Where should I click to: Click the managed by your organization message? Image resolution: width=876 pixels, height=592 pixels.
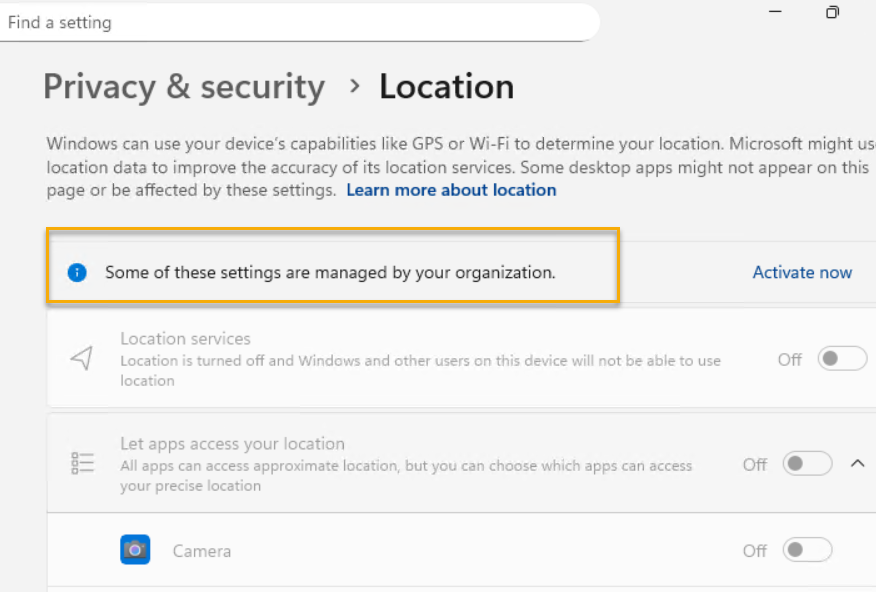330,272
